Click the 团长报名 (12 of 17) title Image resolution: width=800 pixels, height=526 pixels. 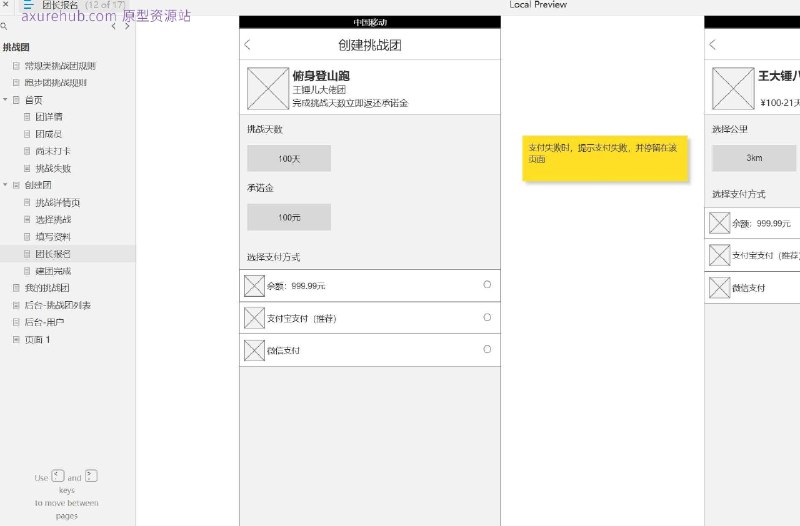point(84,5)
